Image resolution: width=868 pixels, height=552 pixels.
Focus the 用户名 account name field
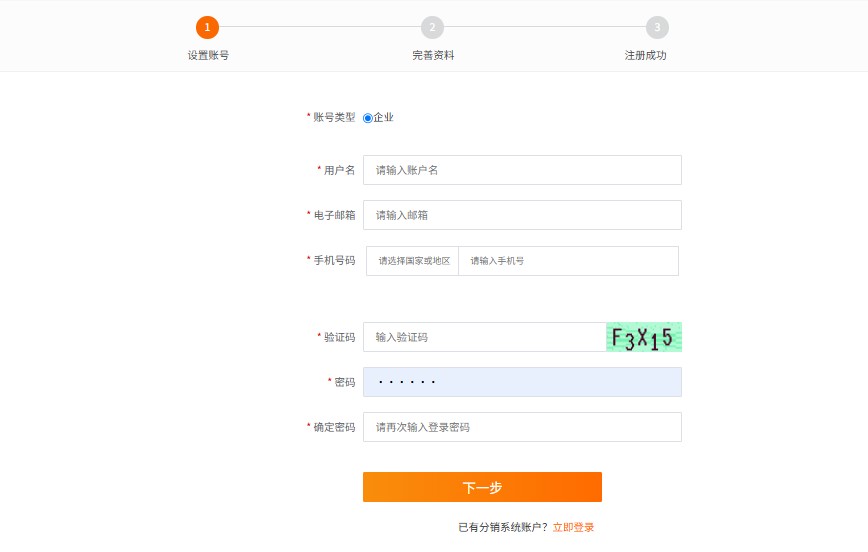[522, 170]
